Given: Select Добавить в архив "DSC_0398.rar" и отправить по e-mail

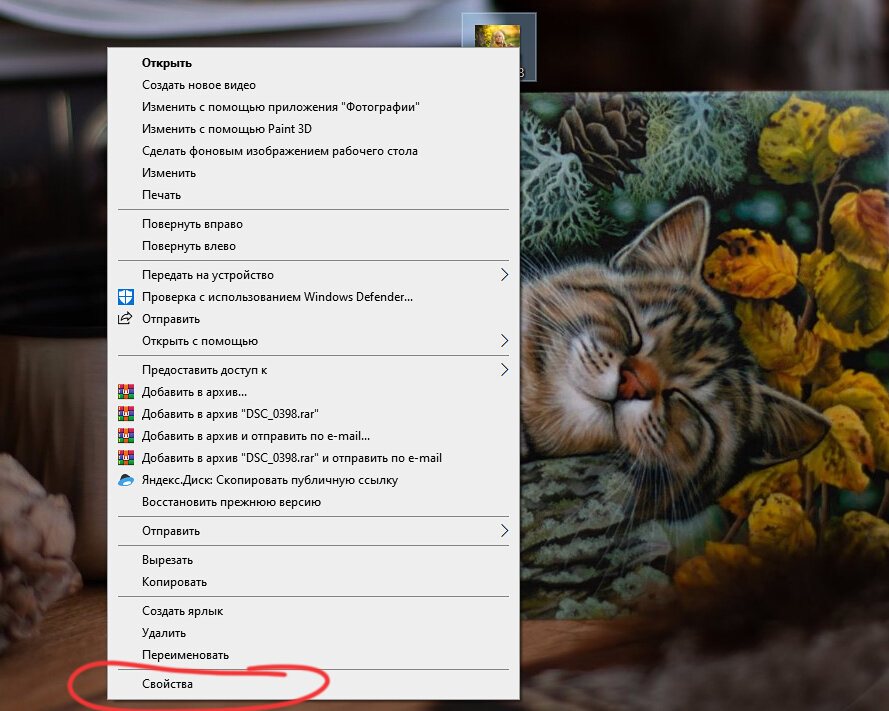Looking at the screenshot, I should 313,458.
